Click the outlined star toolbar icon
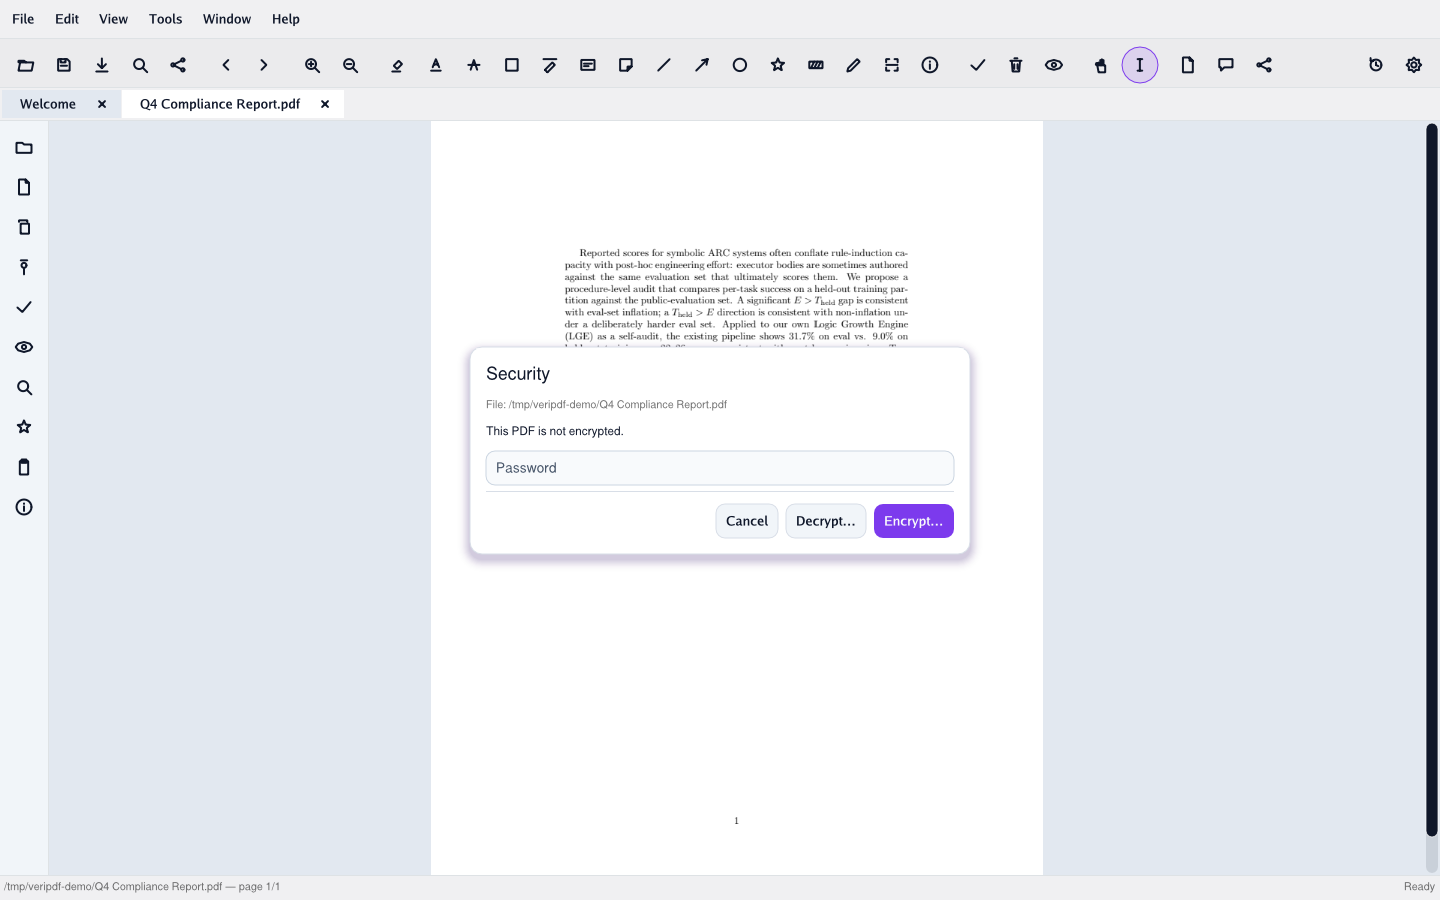This screenshot has height=900, width=1440. pos(778,65)
